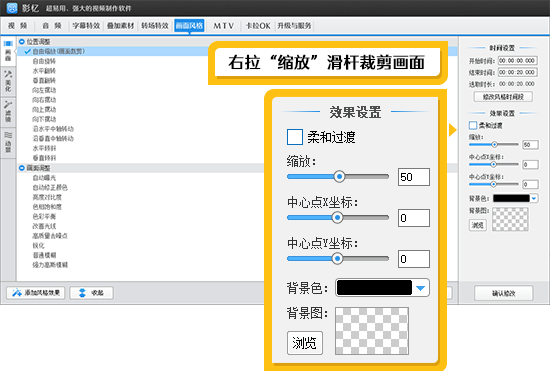Collapse the 位置调整 group
550x373 pixels.
22,42
